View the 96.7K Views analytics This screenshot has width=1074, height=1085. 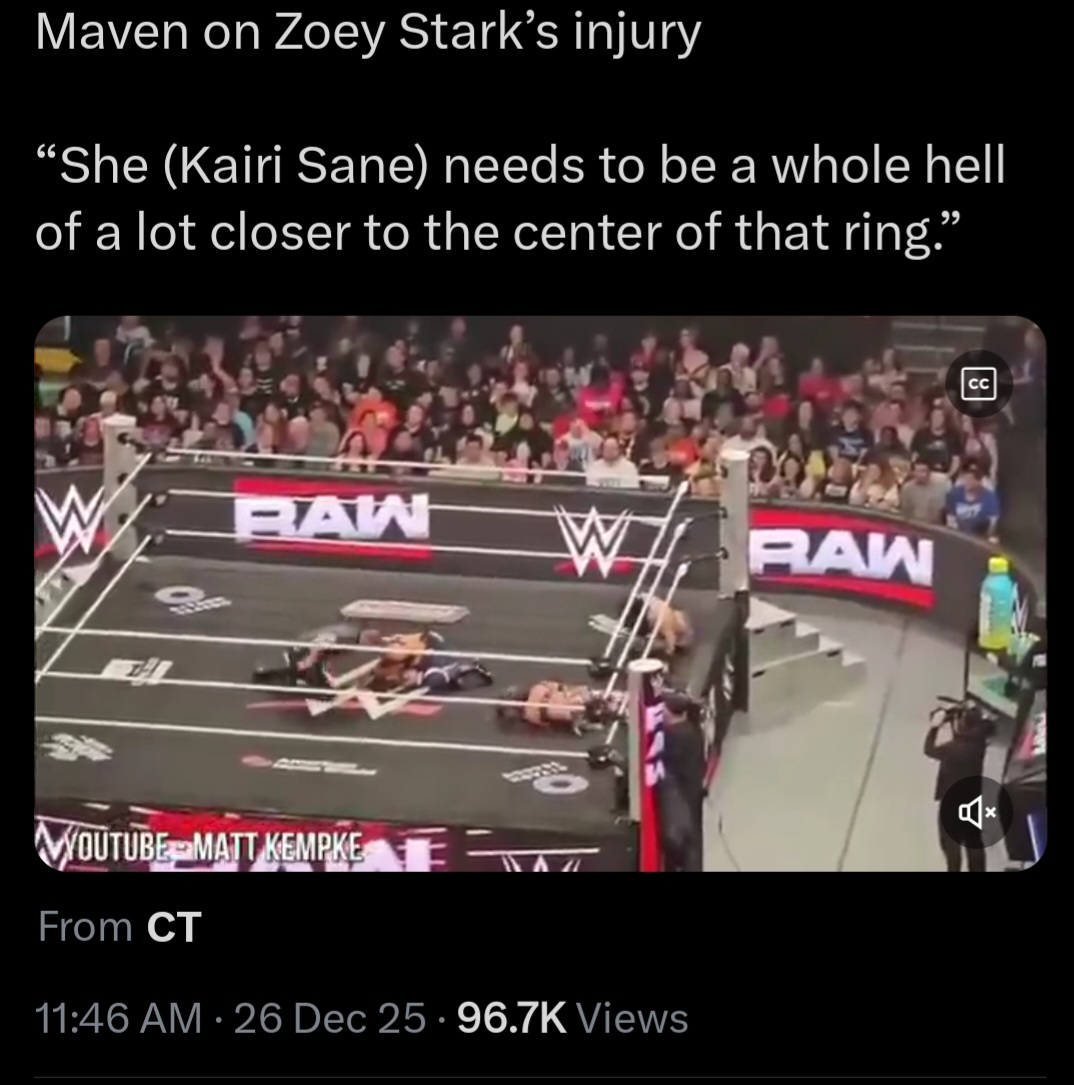tap(573, 1018)
